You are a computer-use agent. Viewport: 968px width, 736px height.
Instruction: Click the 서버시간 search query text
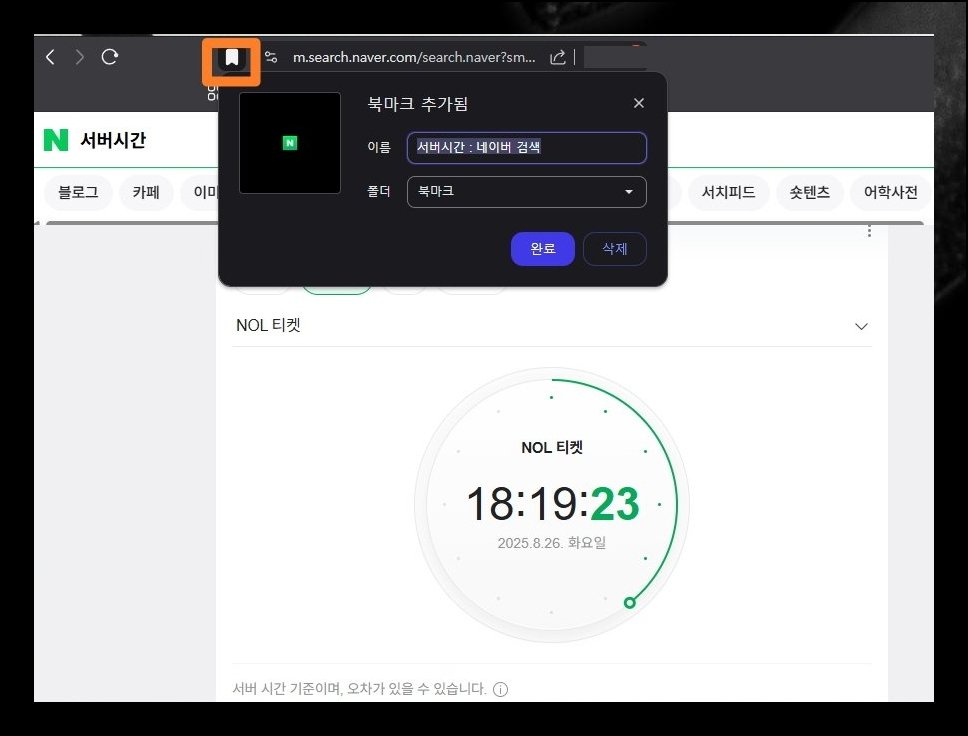pyautogui.click(x=113, y=140)
